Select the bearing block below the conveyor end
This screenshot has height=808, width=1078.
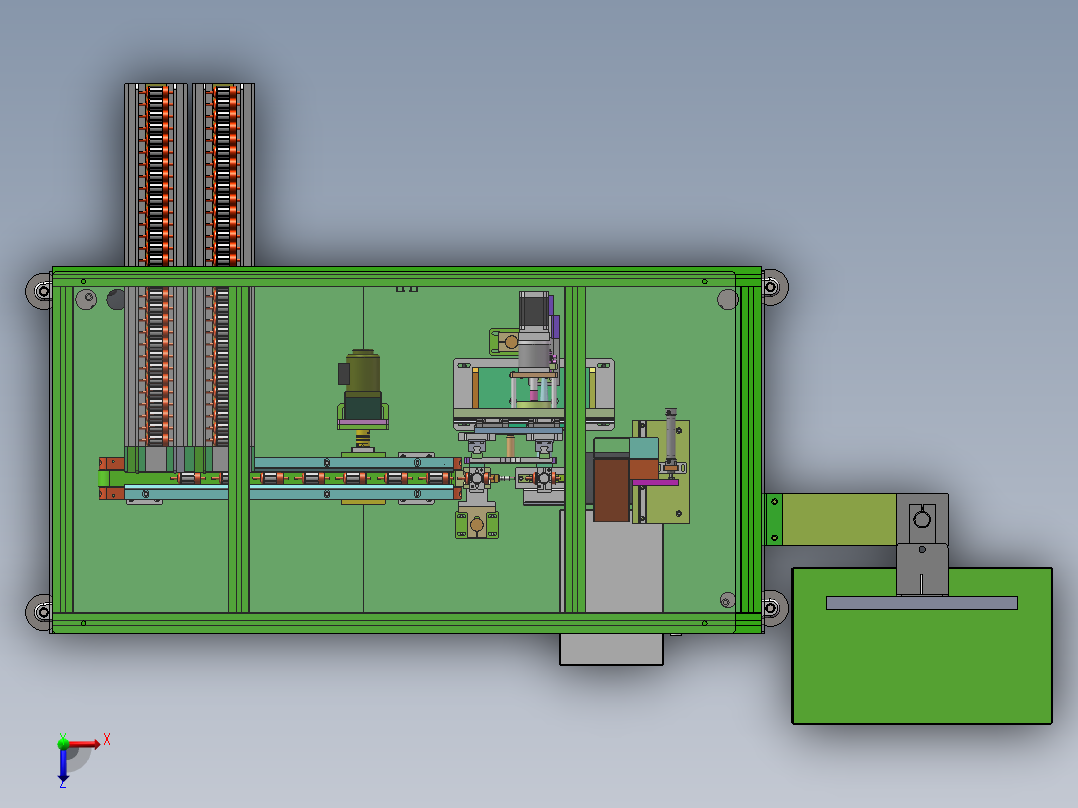tap(476, 525)
